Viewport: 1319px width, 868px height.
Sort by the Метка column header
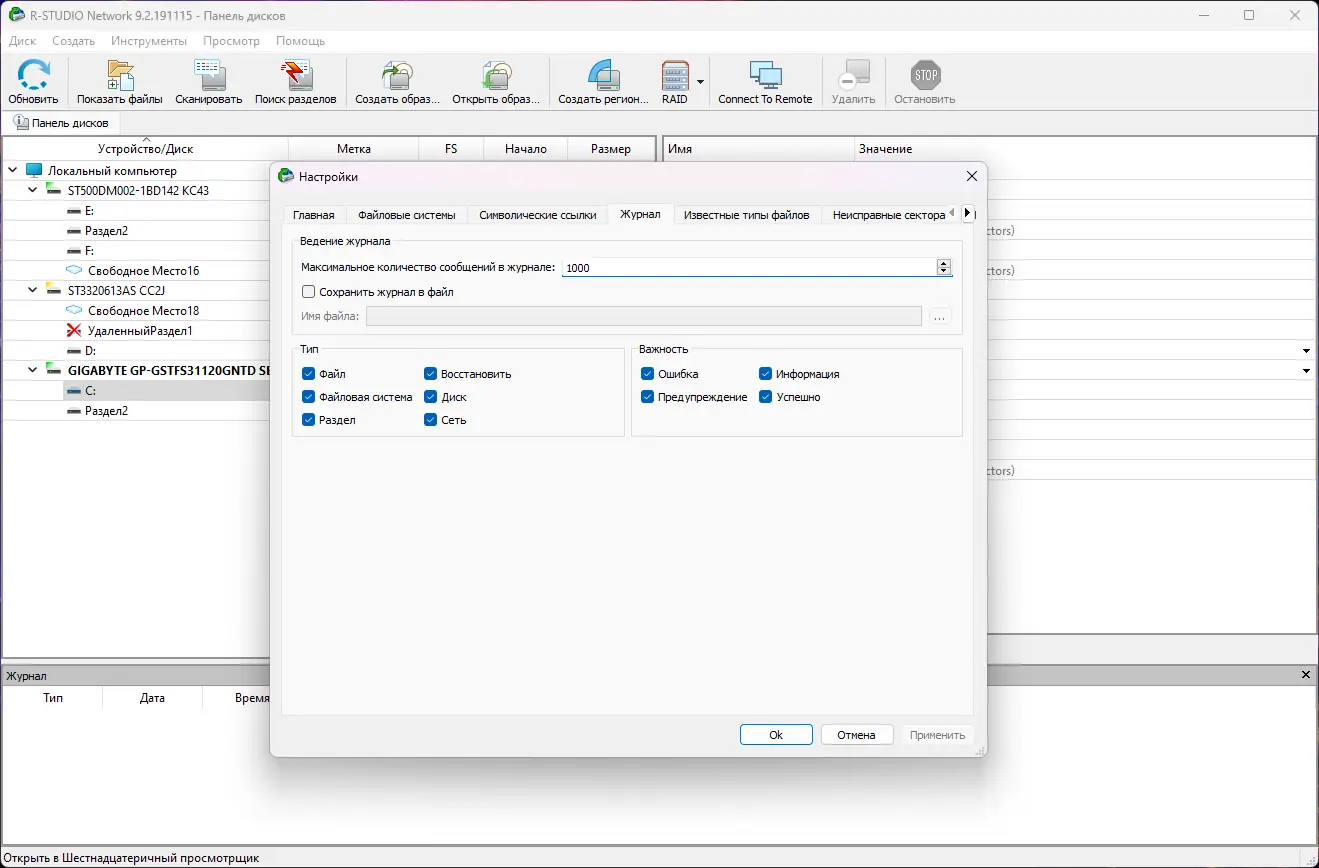[x=354, y=149]
